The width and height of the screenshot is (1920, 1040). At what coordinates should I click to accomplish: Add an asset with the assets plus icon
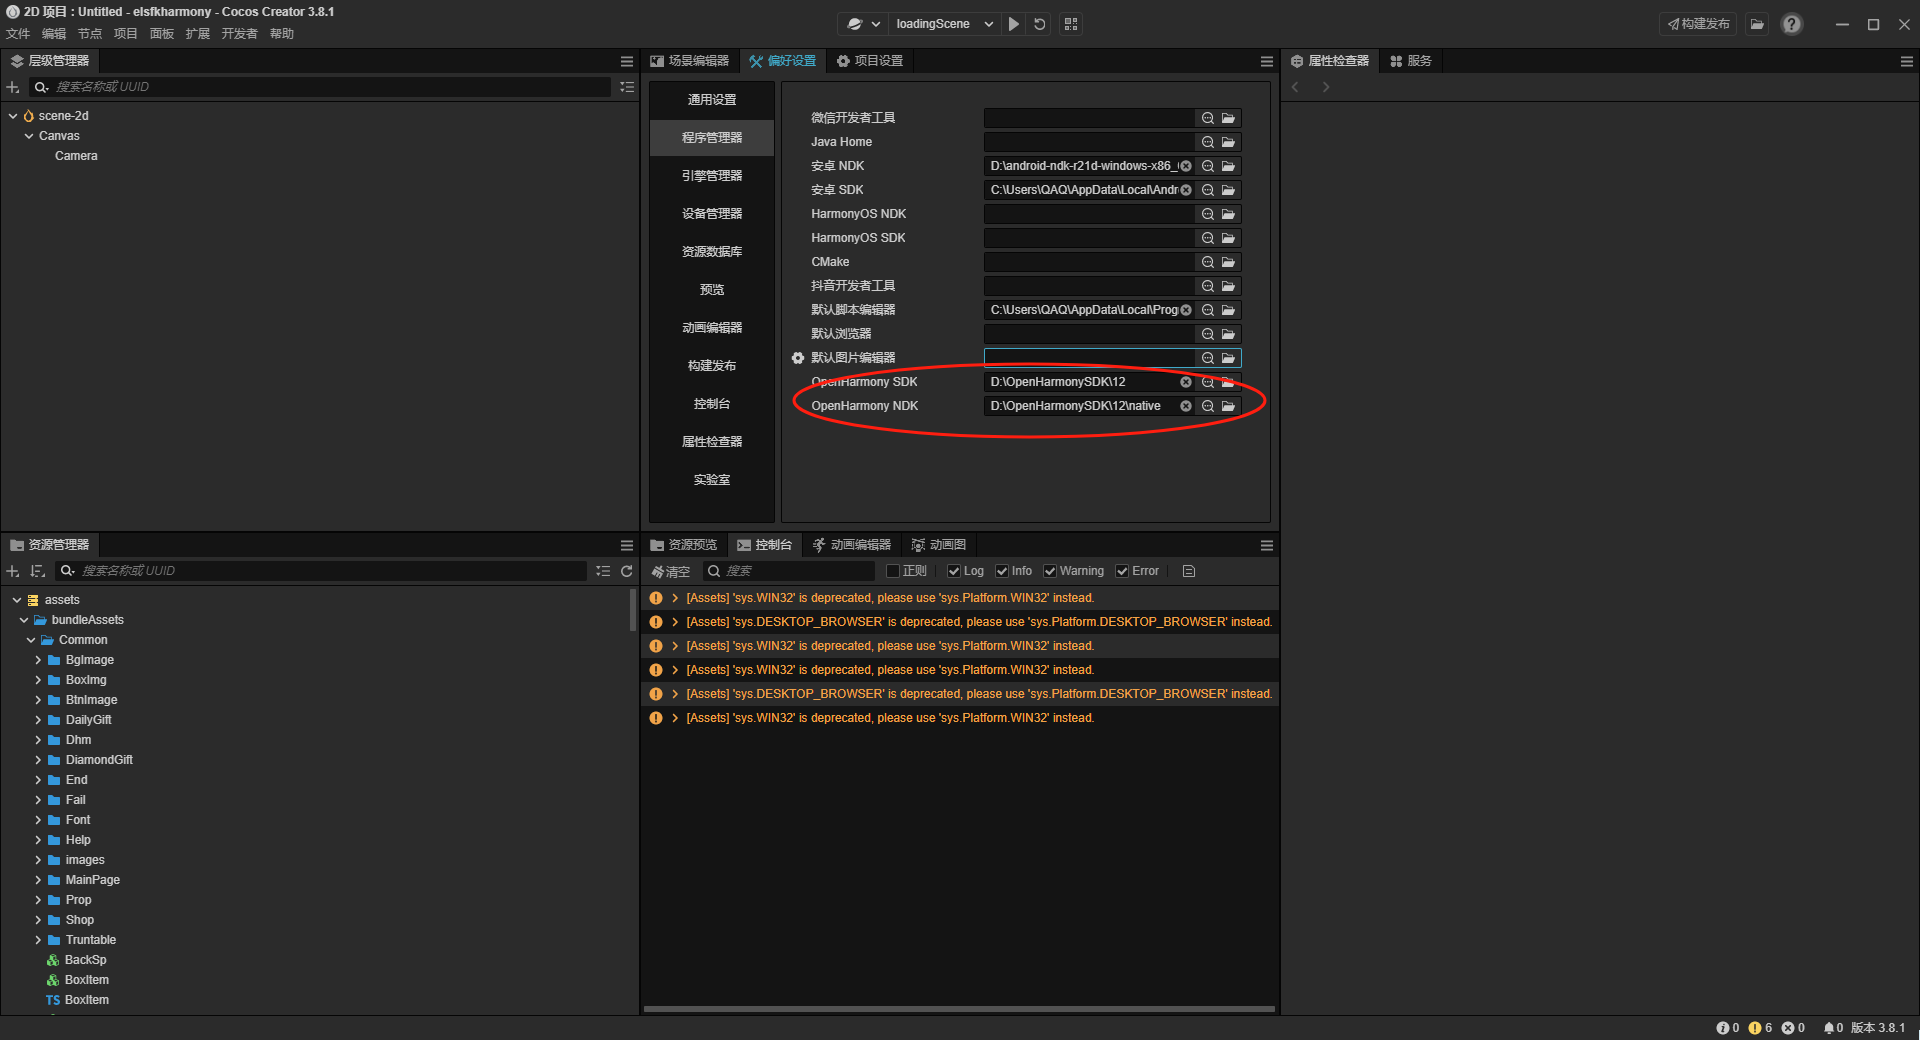pos(13,571)
